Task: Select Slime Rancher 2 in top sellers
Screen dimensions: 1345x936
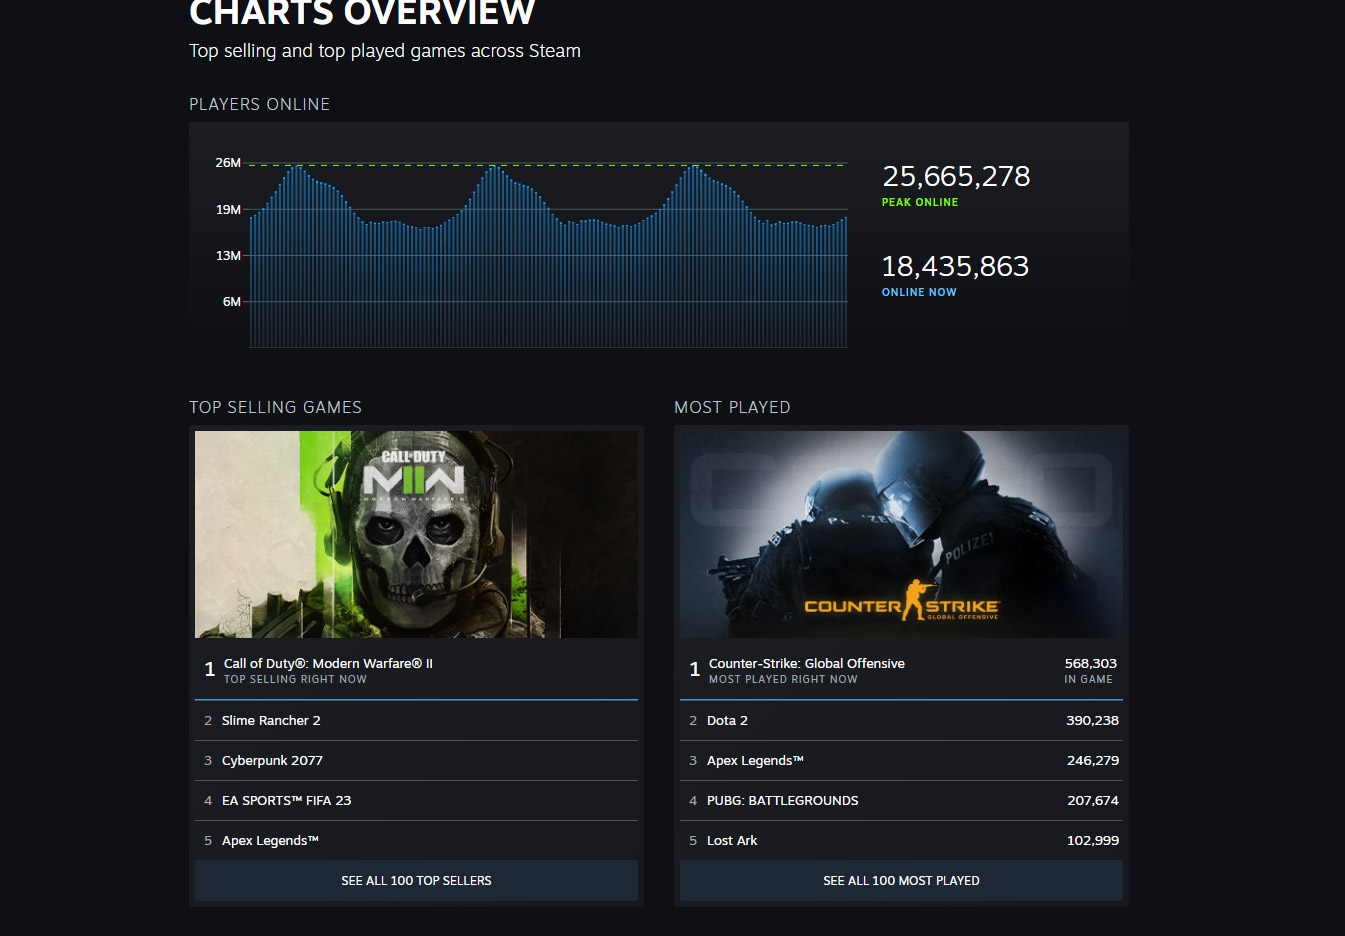Action: tap(271, 721)
